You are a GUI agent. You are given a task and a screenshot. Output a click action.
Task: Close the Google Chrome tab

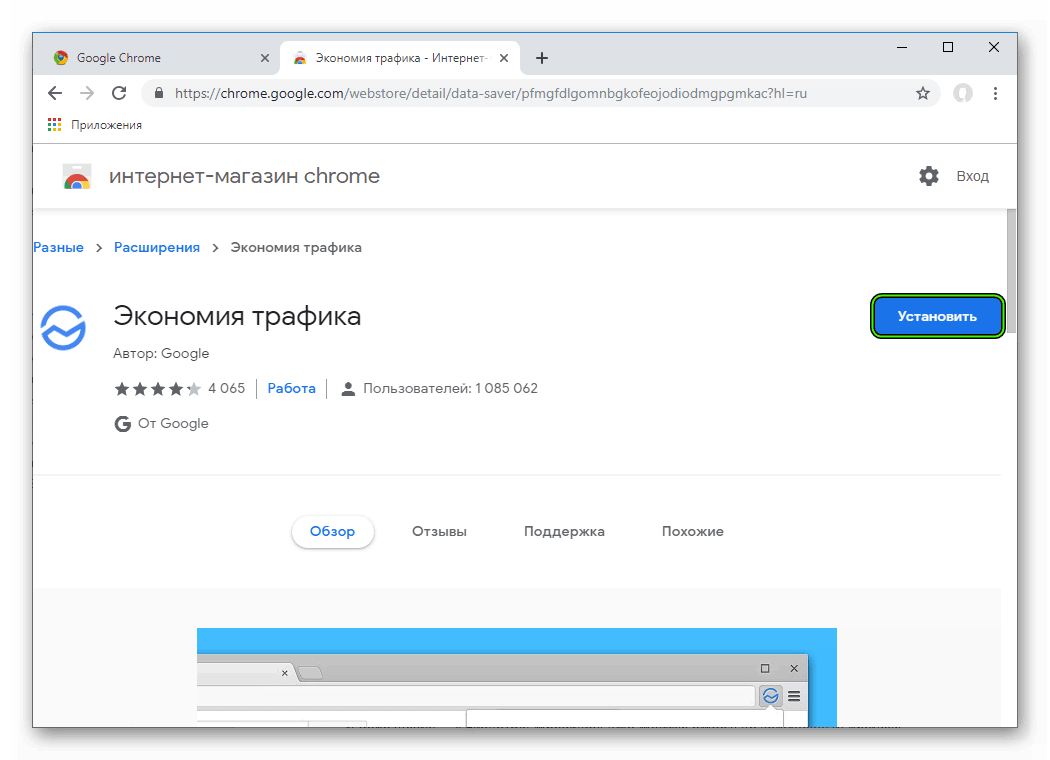[265, 58]
